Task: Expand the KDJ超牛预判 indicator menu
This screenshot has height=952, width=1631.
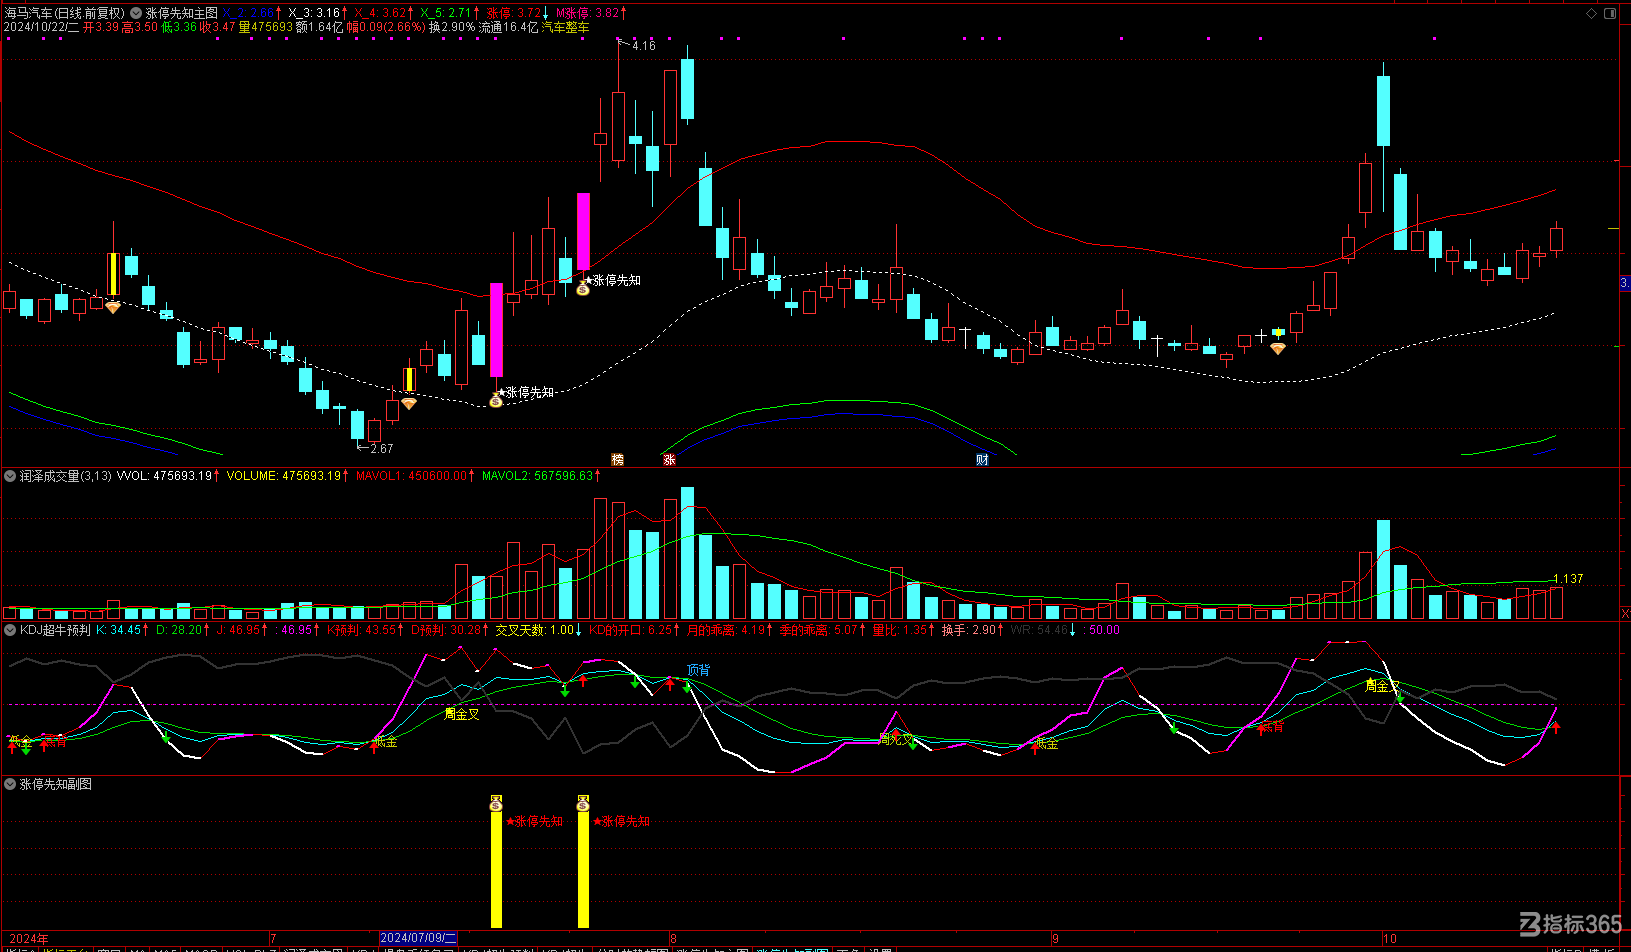Action: [x=10, y=630]
